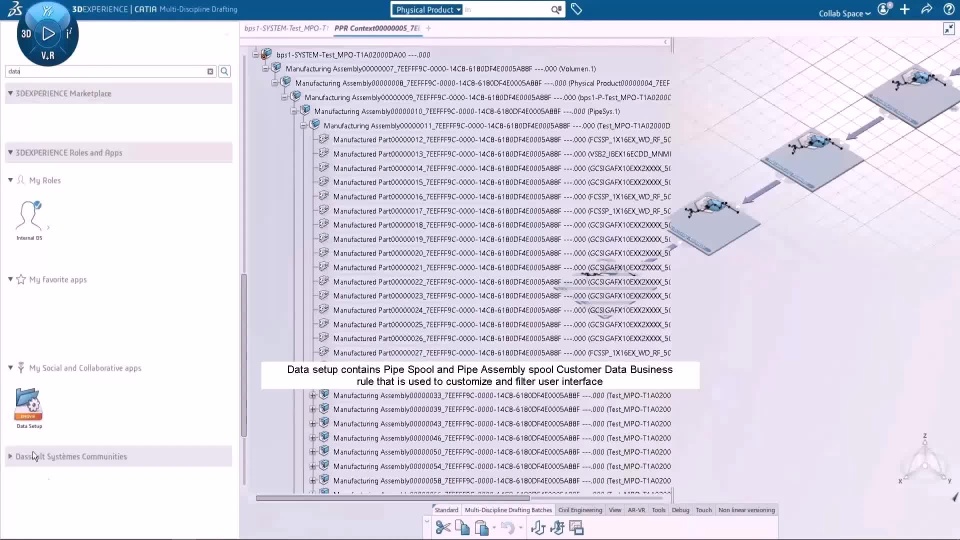This screenshot has height=540, width=960.
Task: Click the Manufactured Part00000012 node icon
Action: (x=324, y=139)
